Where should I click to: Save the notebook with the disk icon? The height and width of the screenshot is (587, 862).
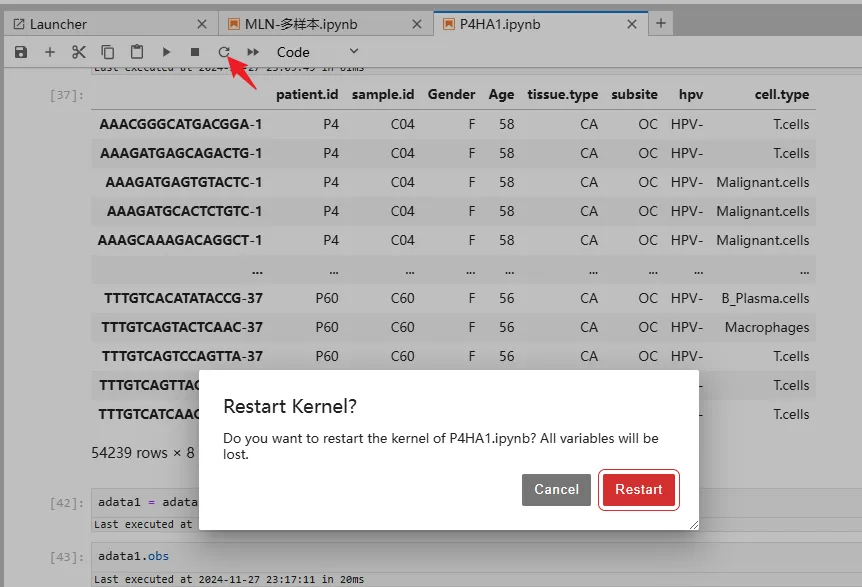[21, 52]
